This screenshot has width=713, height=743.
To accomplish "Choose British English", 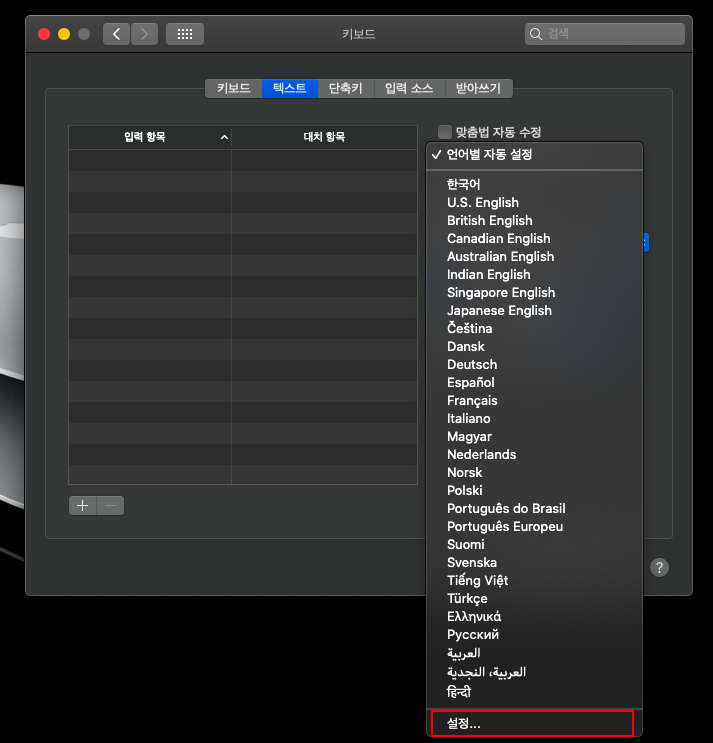I will pyautogui.click(x=534, y=220).
